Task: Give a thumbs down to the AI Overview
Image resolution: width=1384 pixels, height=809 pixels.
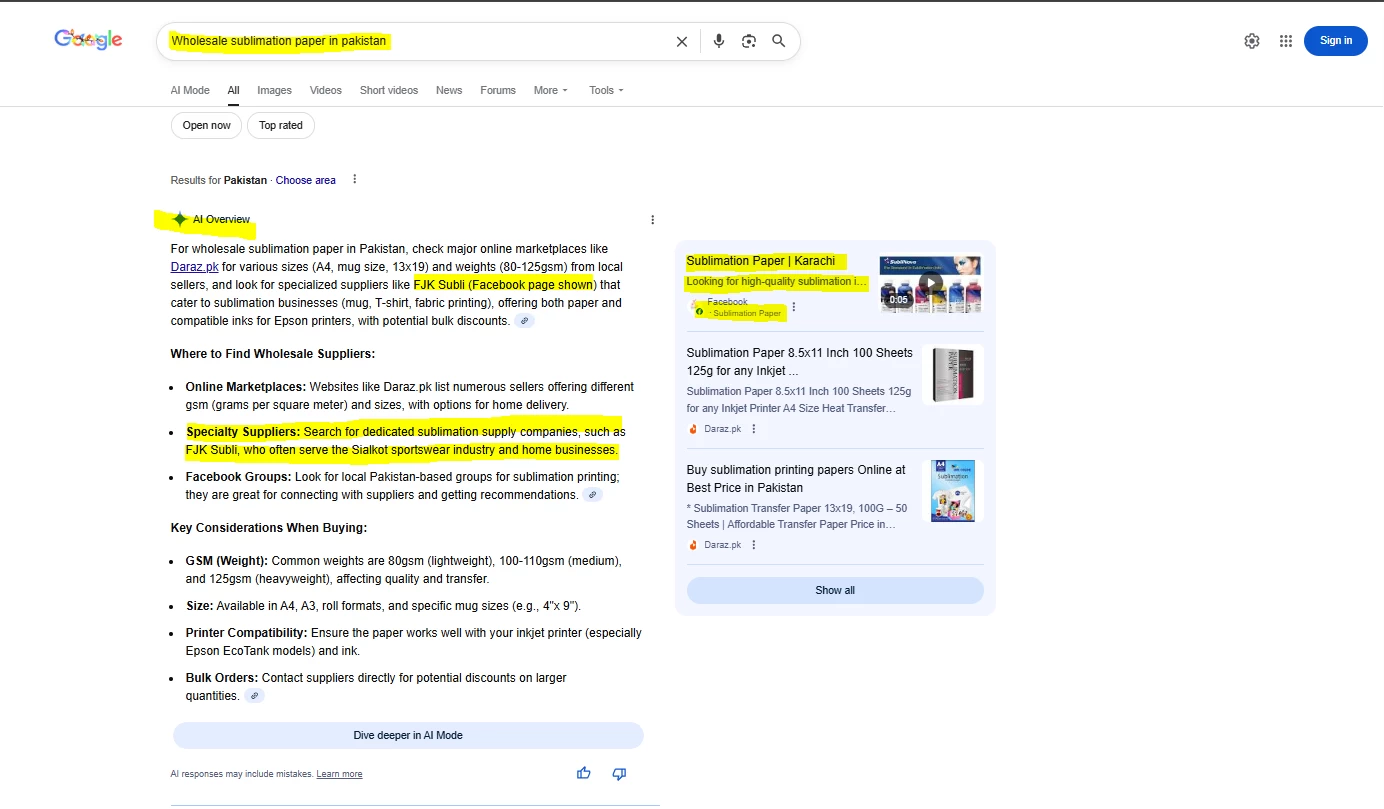Action: 618,773
